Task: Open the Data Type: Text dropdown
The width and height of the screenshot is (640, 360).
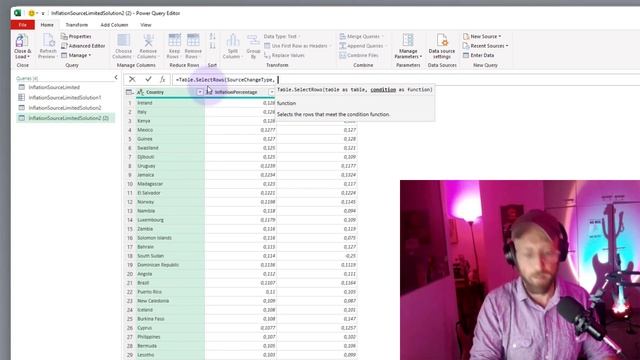Action: pyautogui.click(x=282, y=36)
